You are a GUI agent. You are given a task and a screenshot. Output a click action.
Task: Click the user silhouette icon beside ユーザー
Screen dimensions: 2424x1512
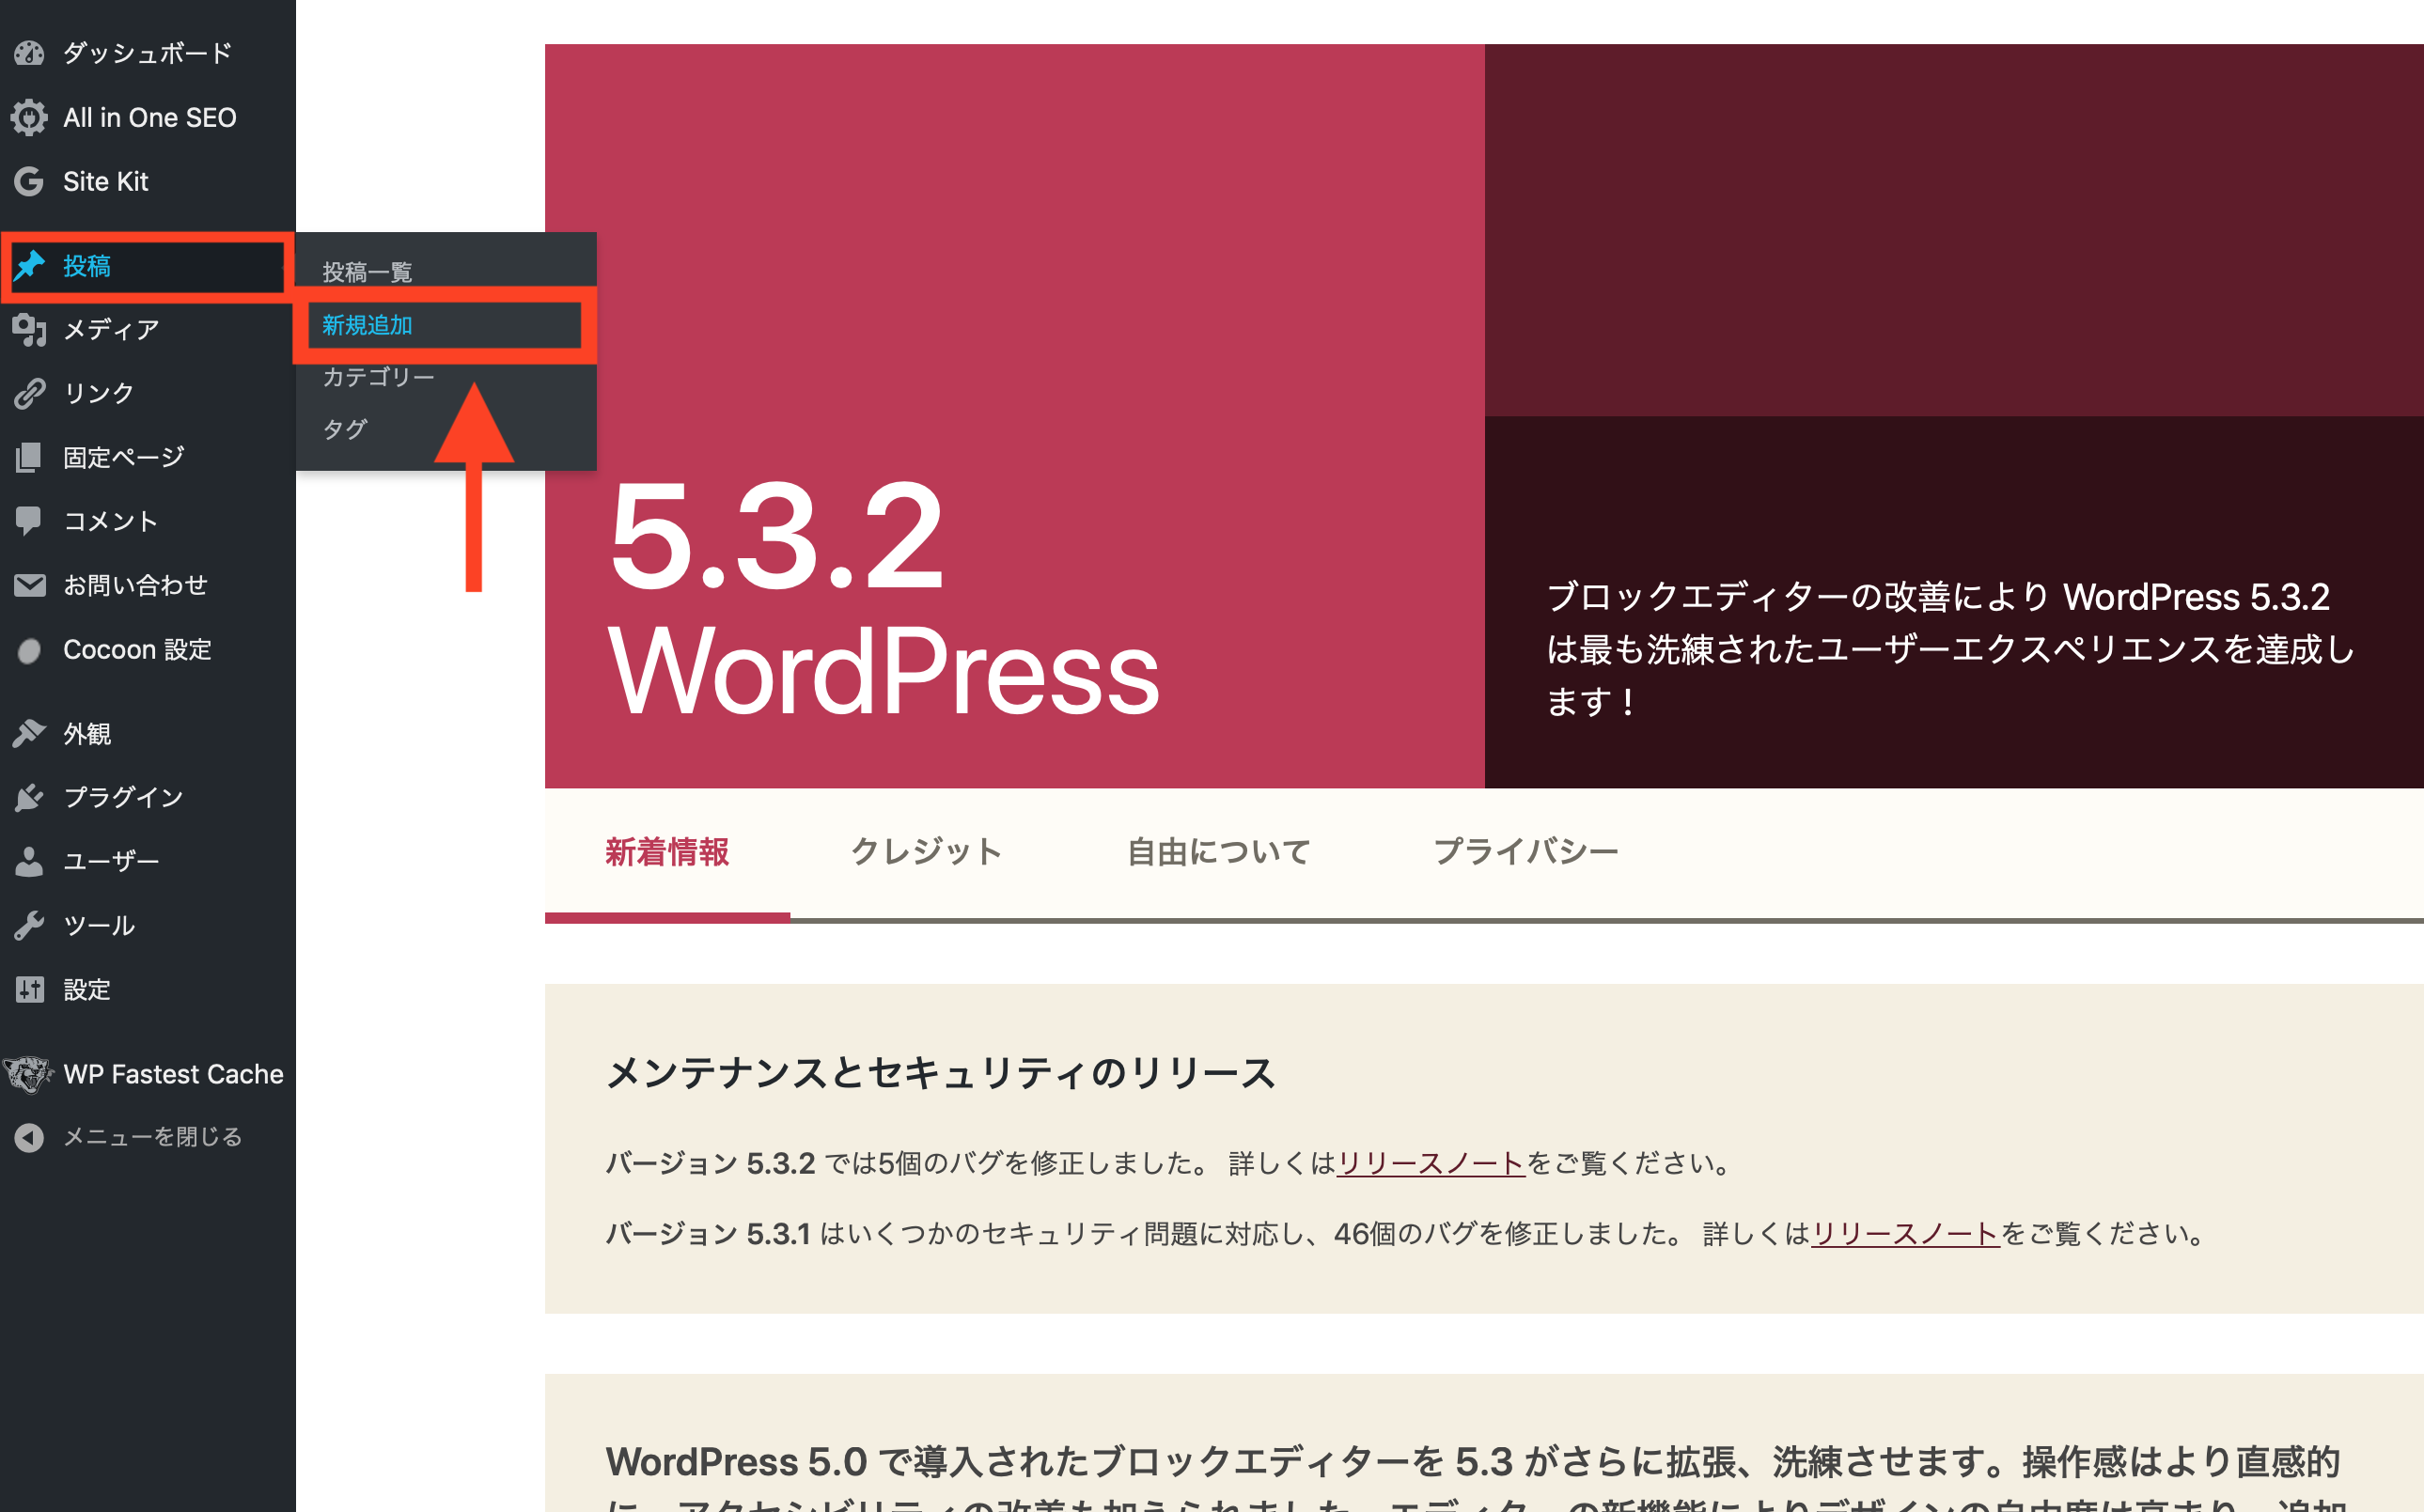coord(29,861)
